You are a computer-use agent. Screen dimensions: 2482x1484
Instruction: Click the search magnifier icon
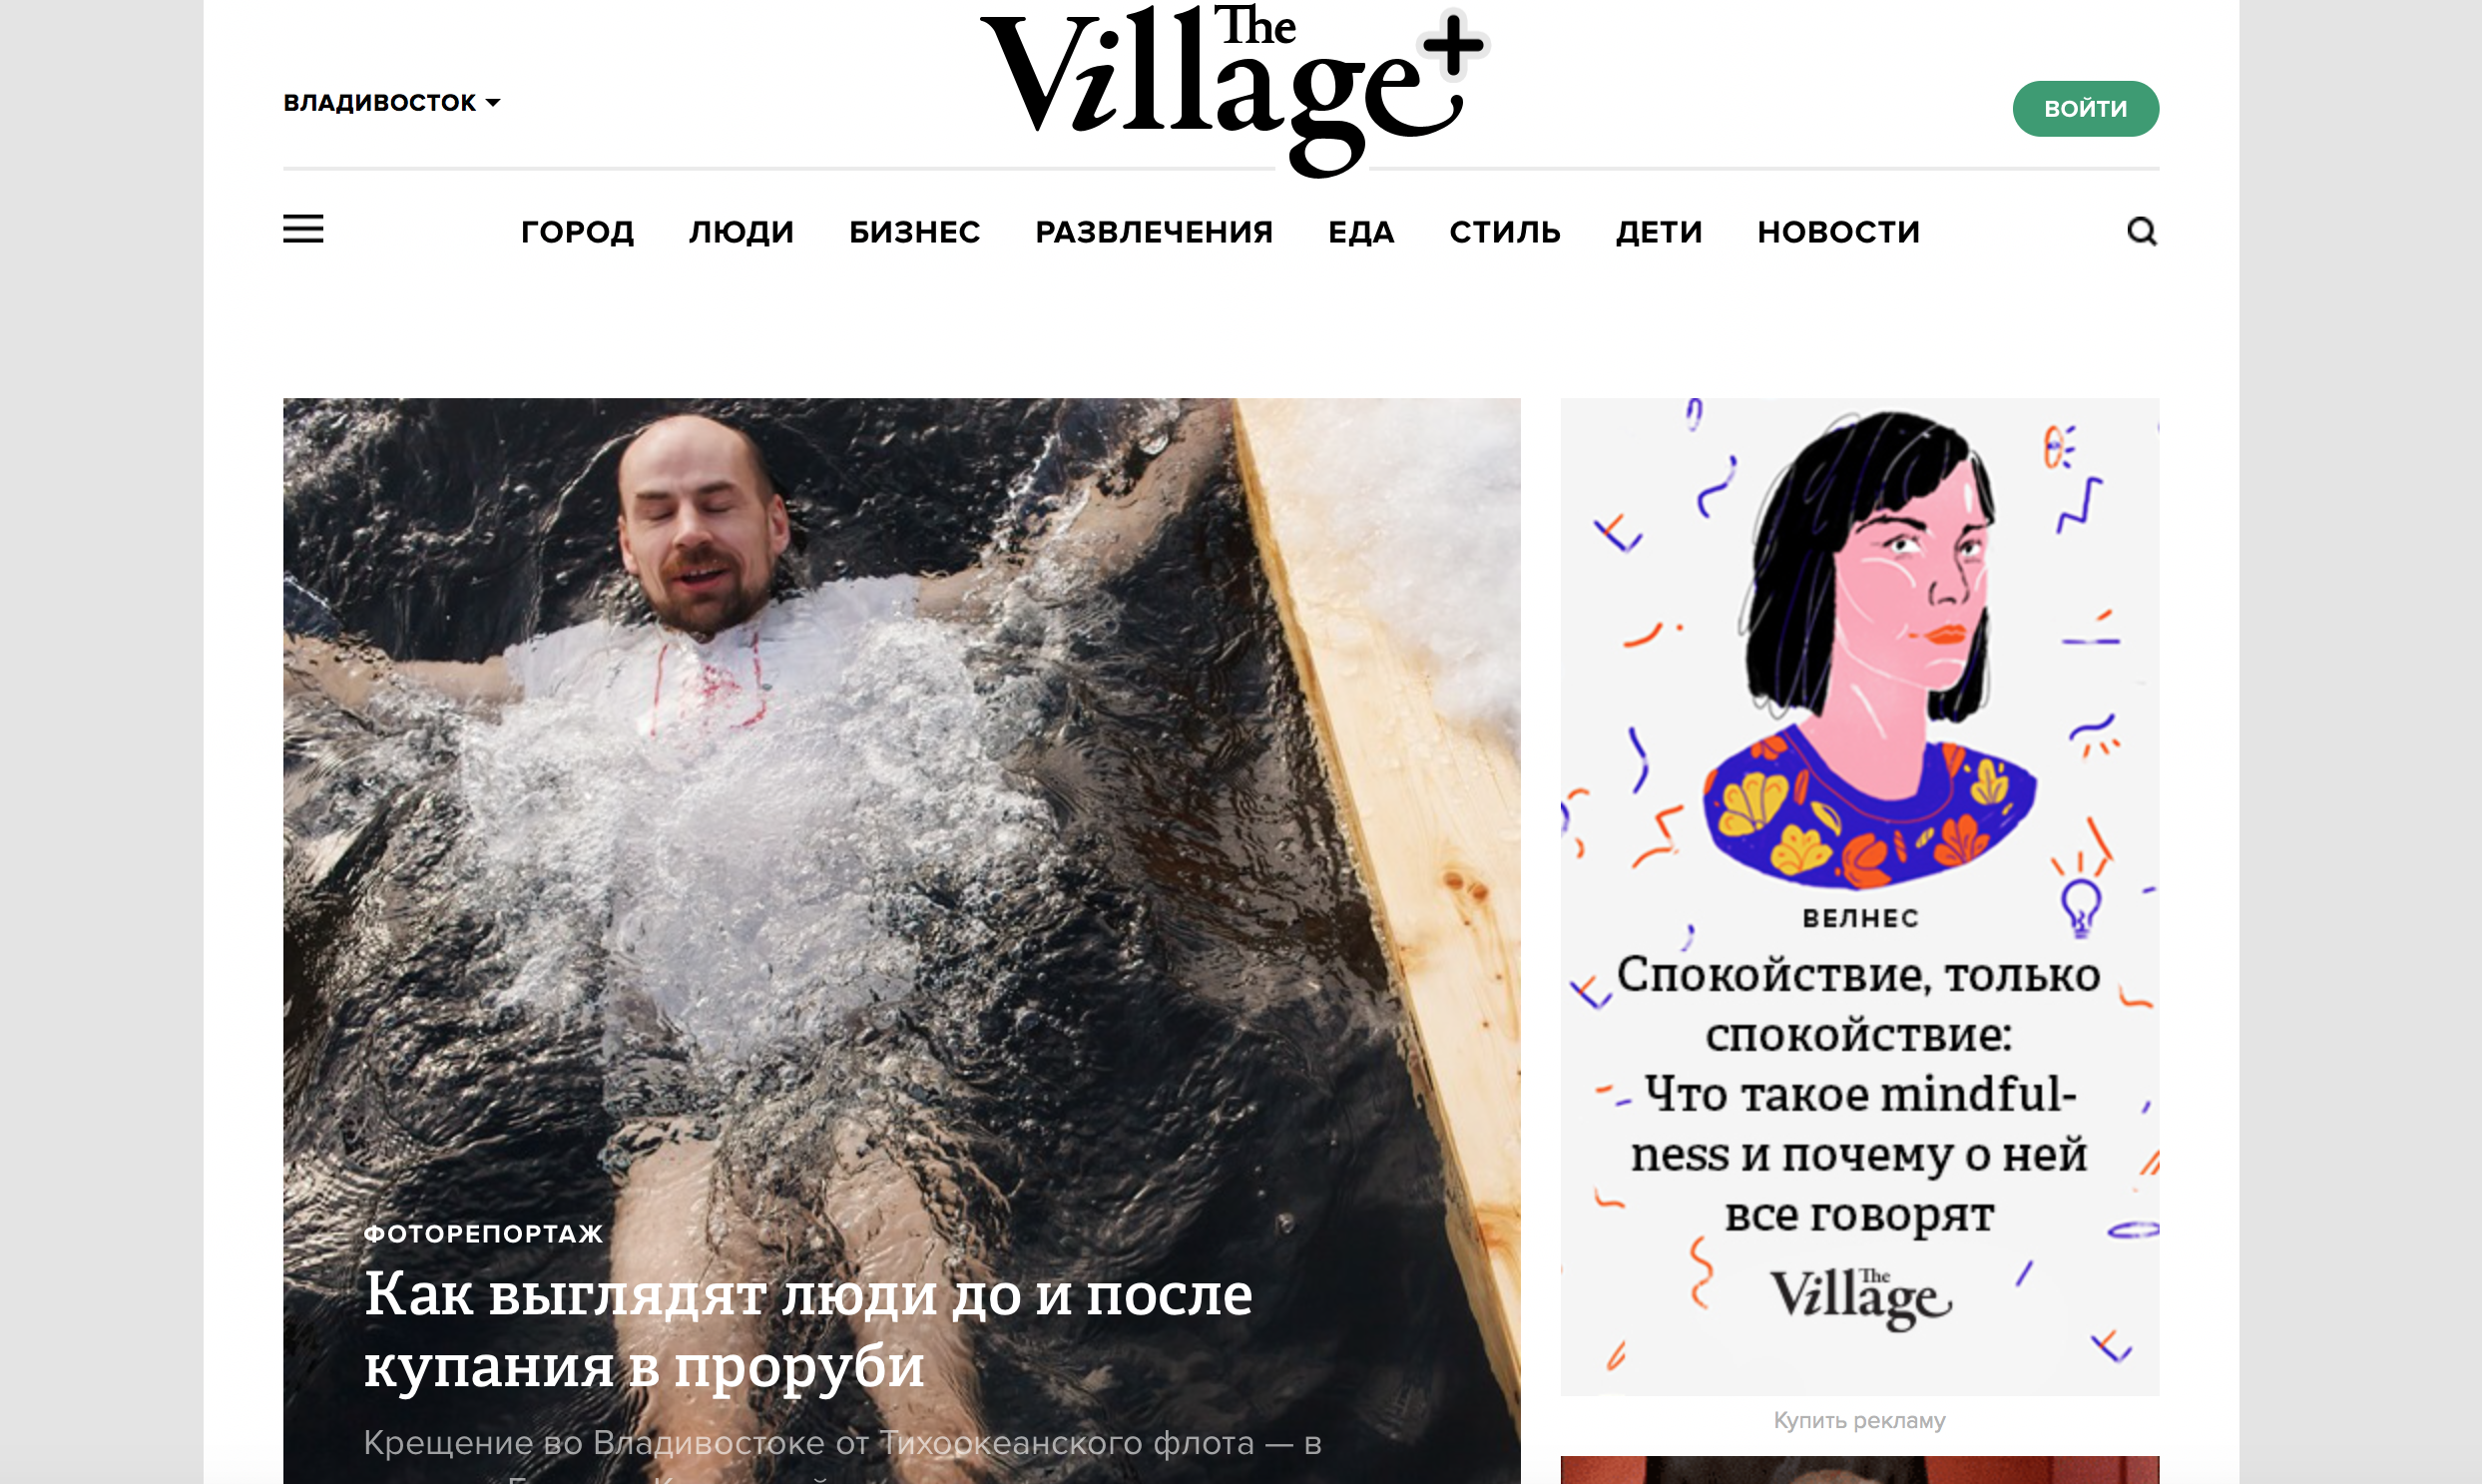2141,231
